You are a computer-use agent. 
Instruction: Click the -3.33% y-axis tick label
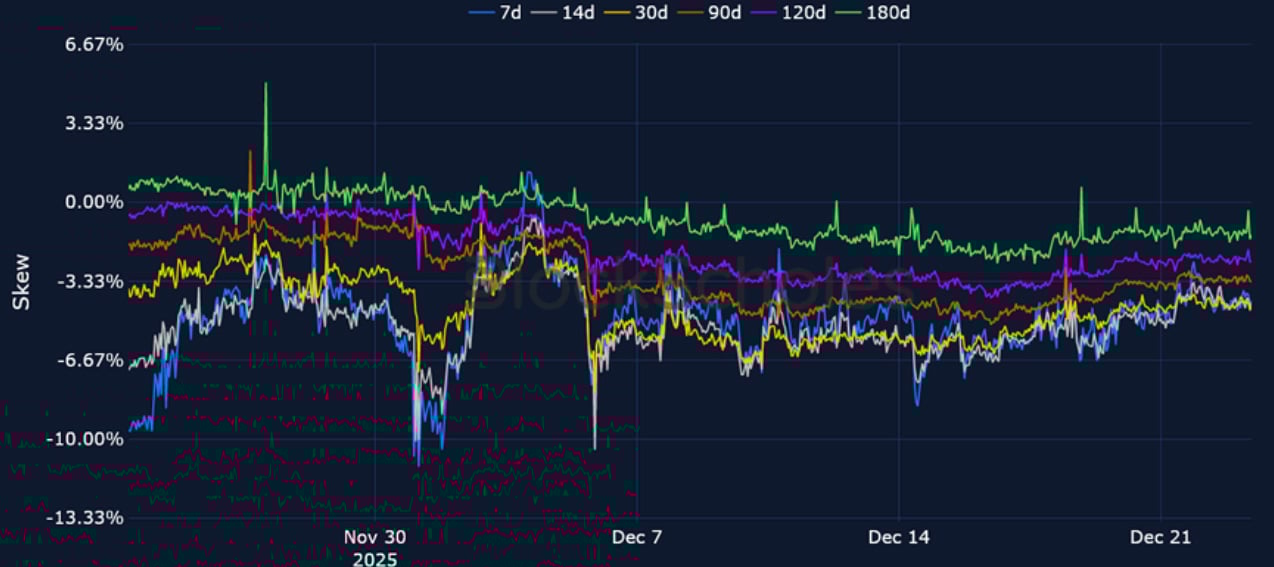pos(92,281)
